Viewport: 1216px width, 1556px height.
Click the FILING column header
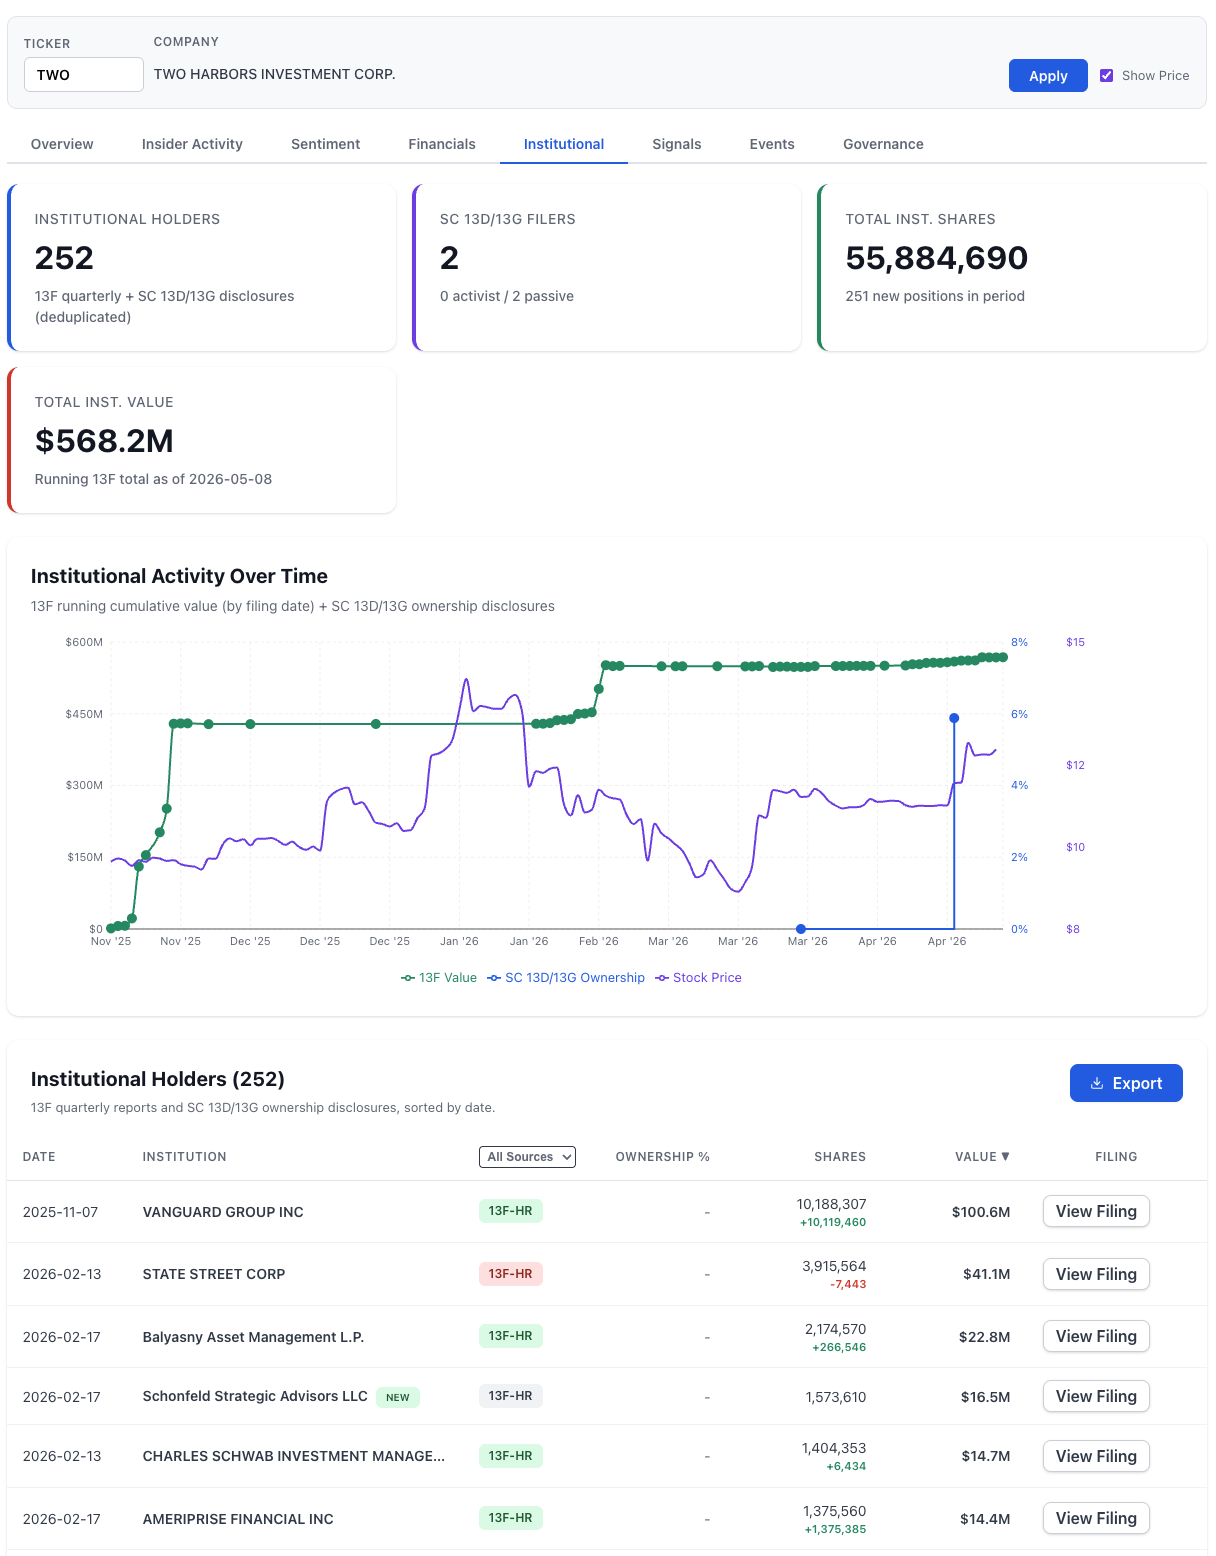coord(1116,1157)
